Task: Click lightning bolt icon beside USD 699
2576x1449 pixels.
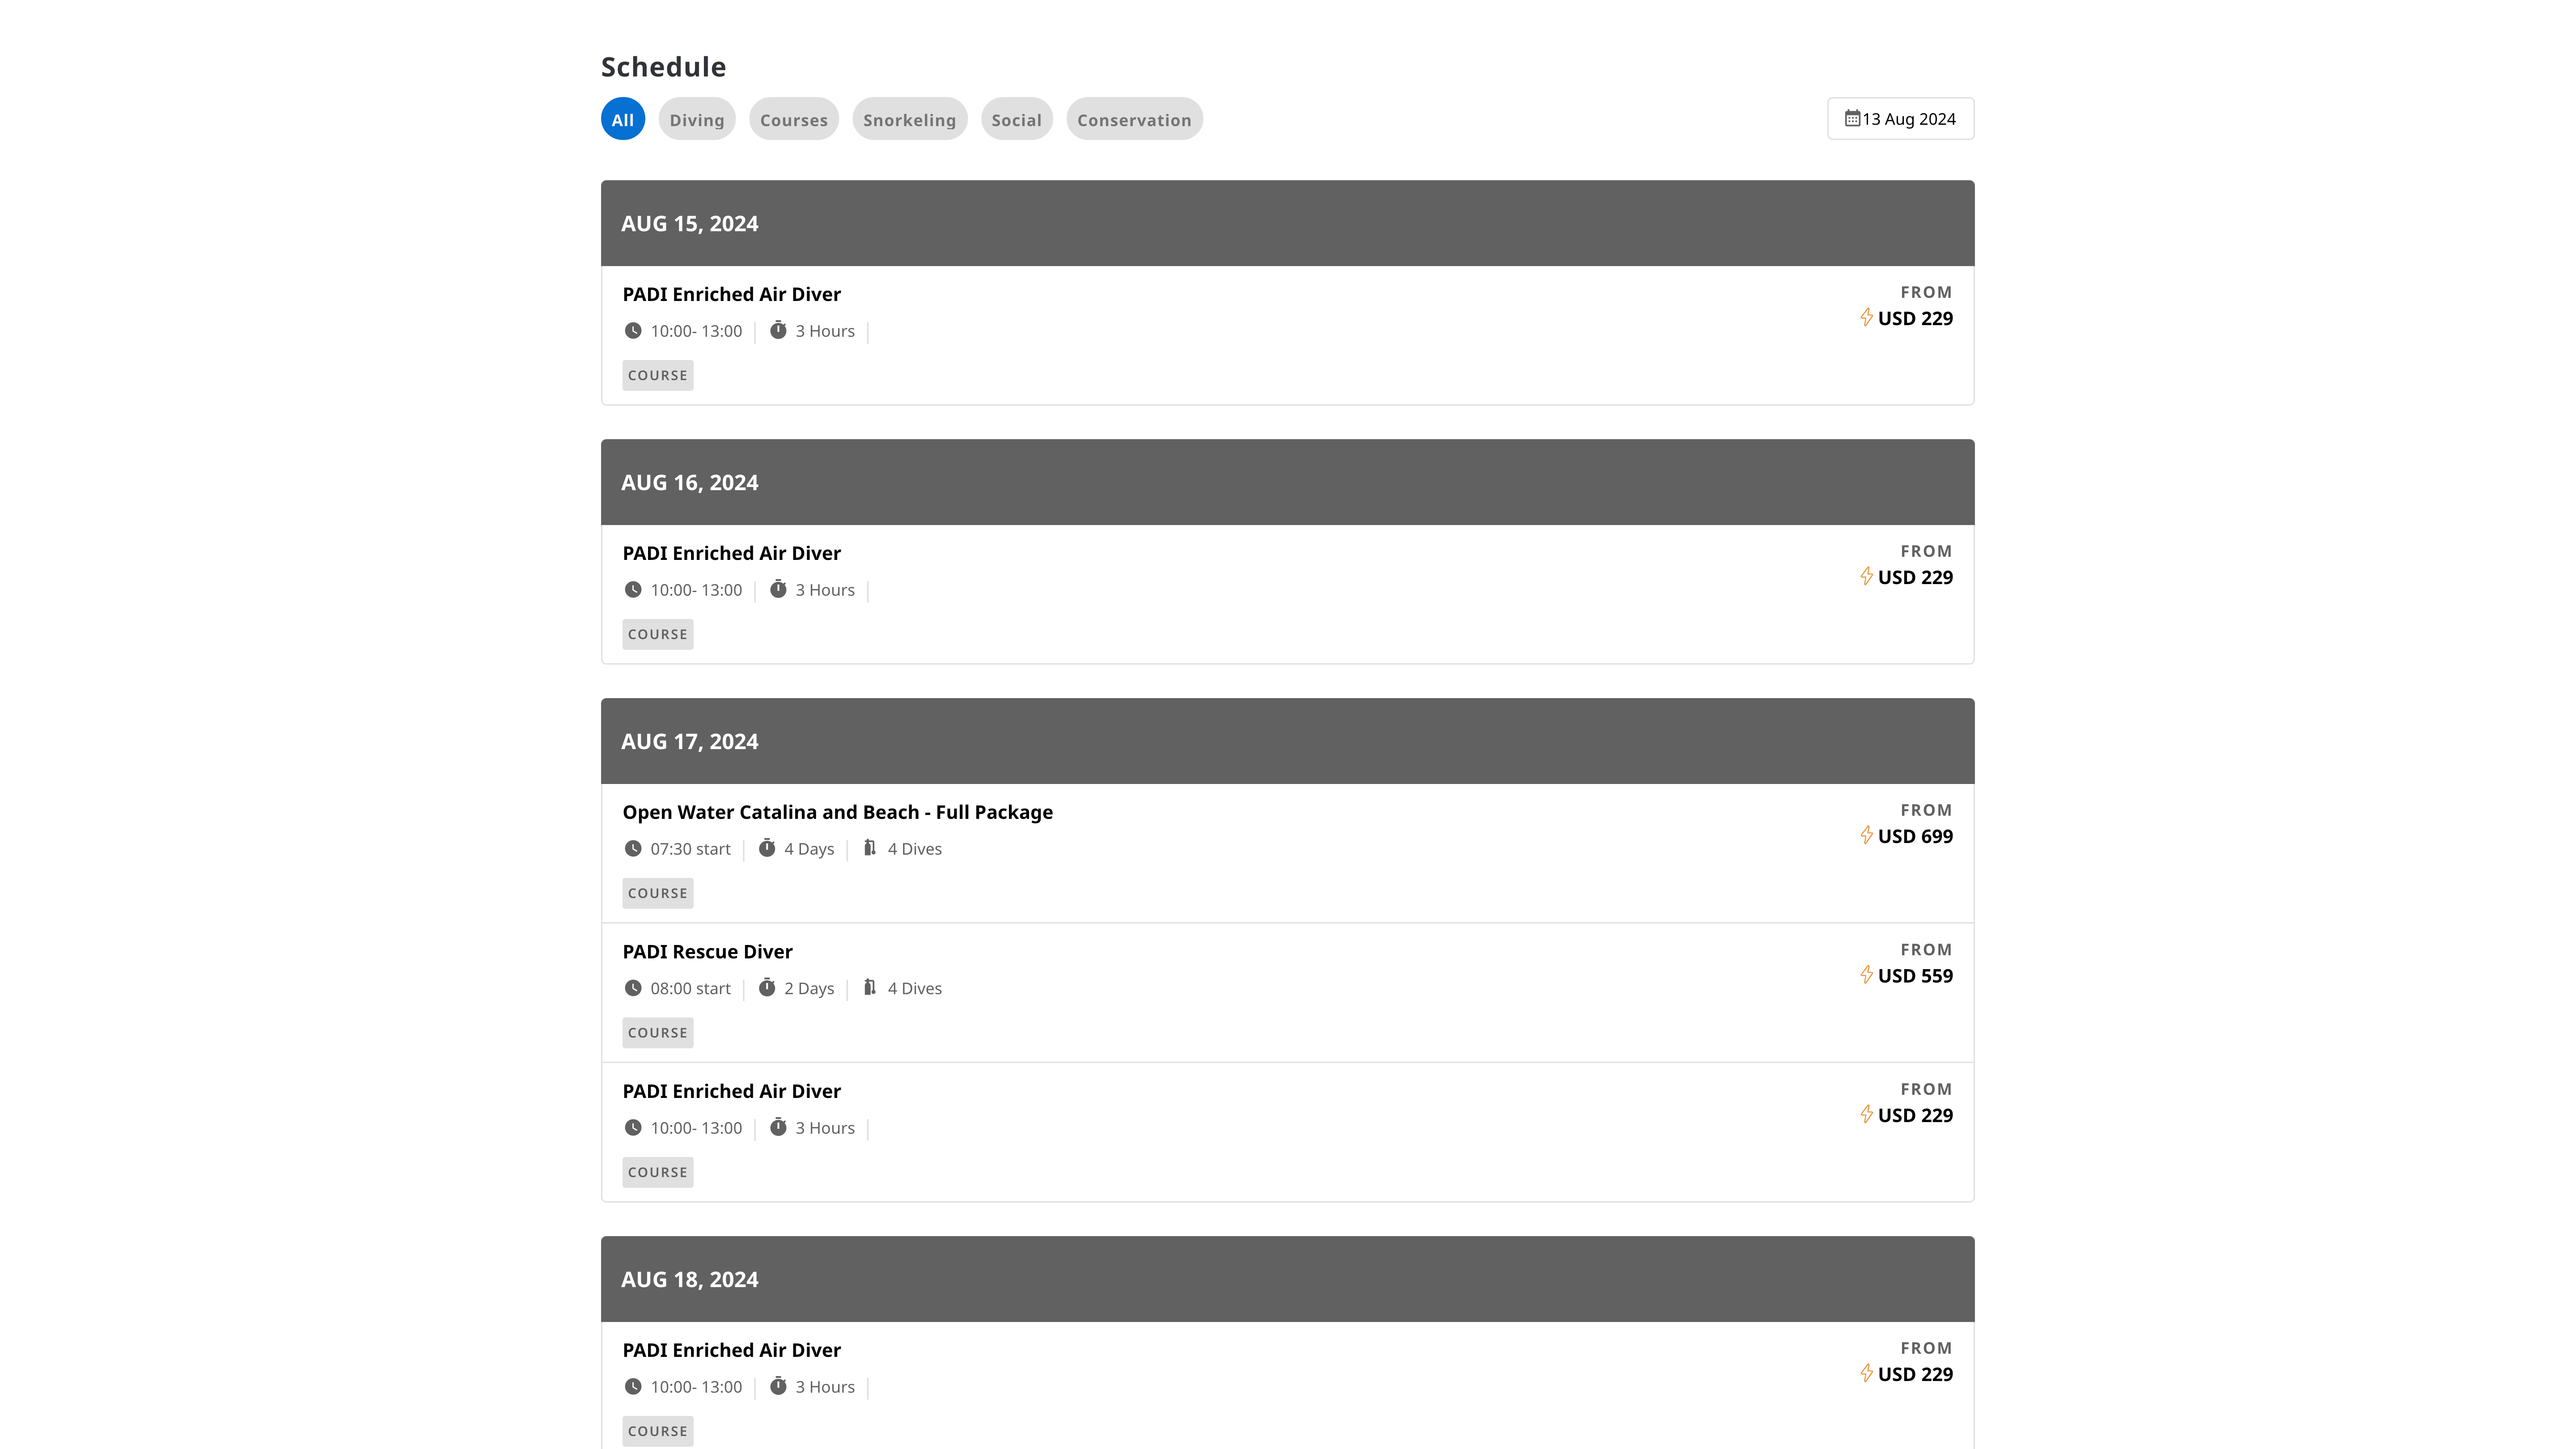Action: tap(1866, 835)
